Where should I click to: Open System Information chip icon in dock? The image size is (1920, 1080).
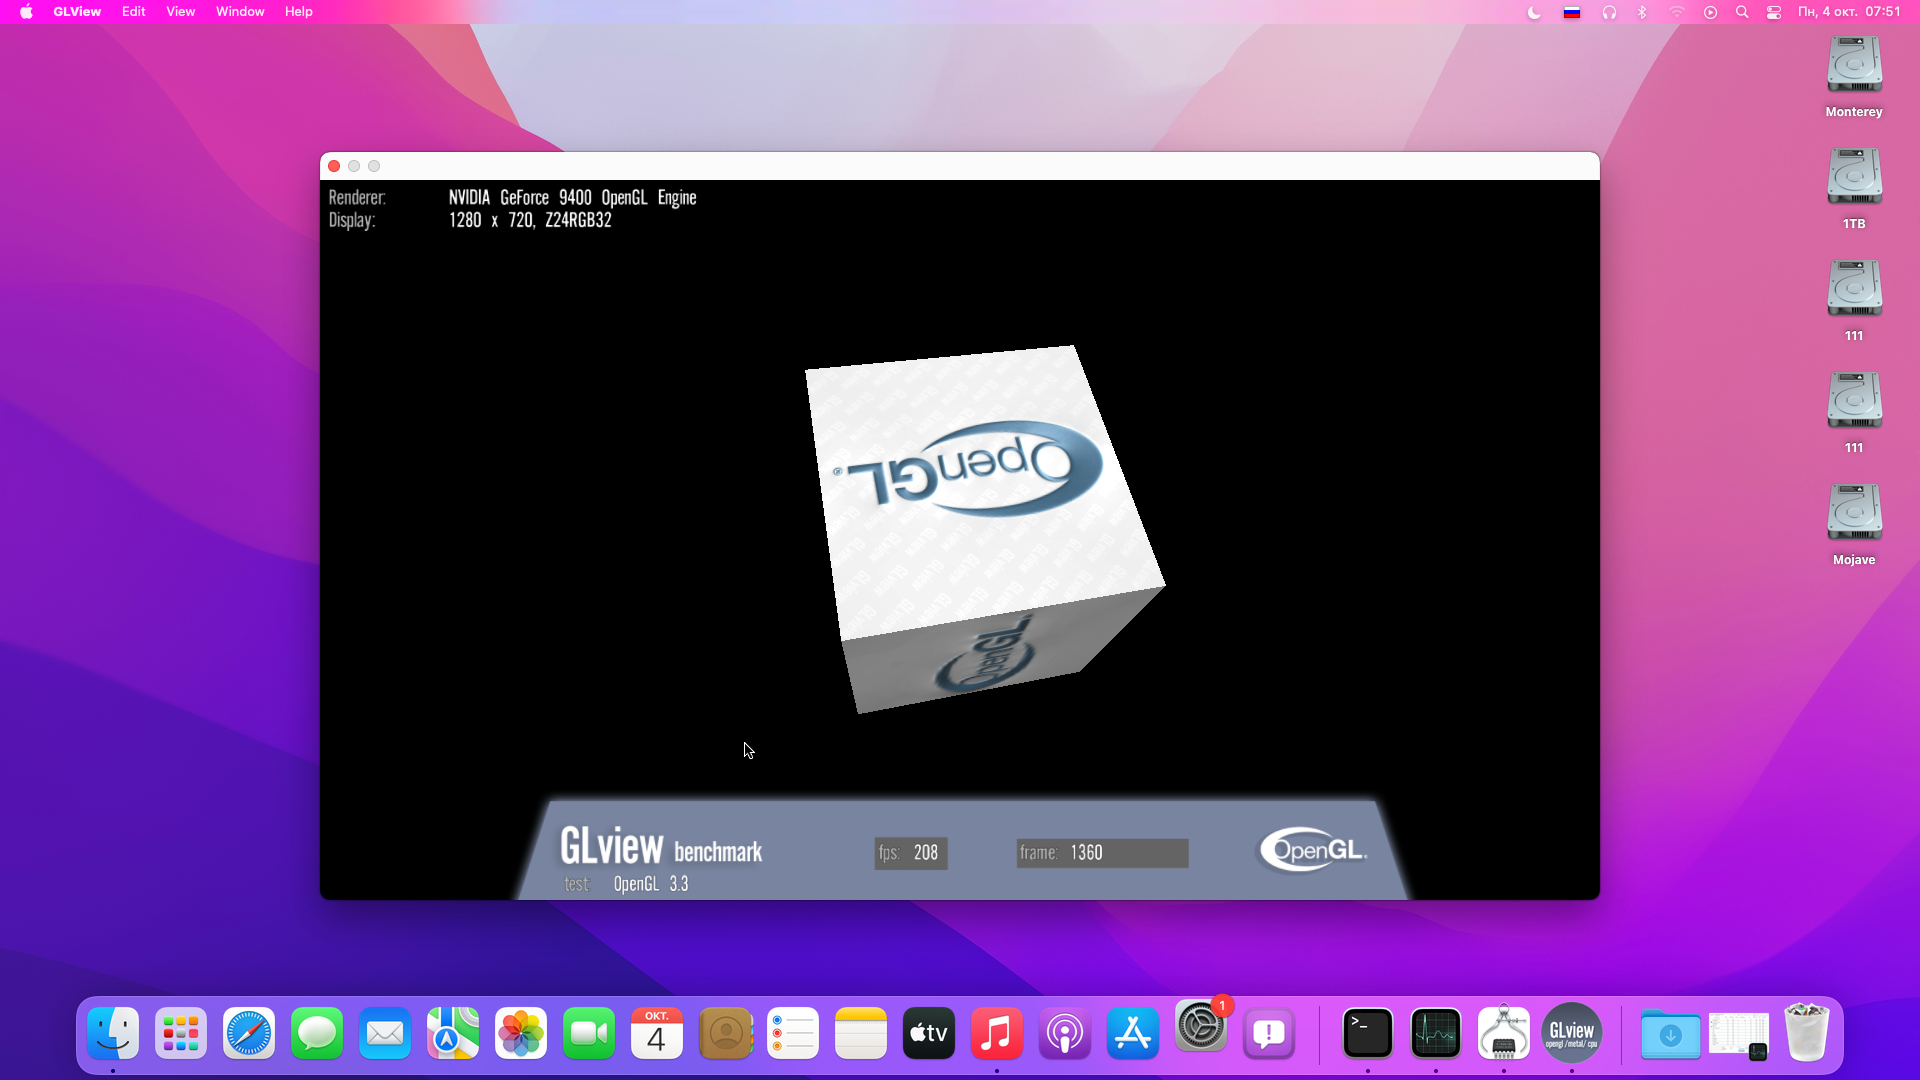click(1503, 1033)
